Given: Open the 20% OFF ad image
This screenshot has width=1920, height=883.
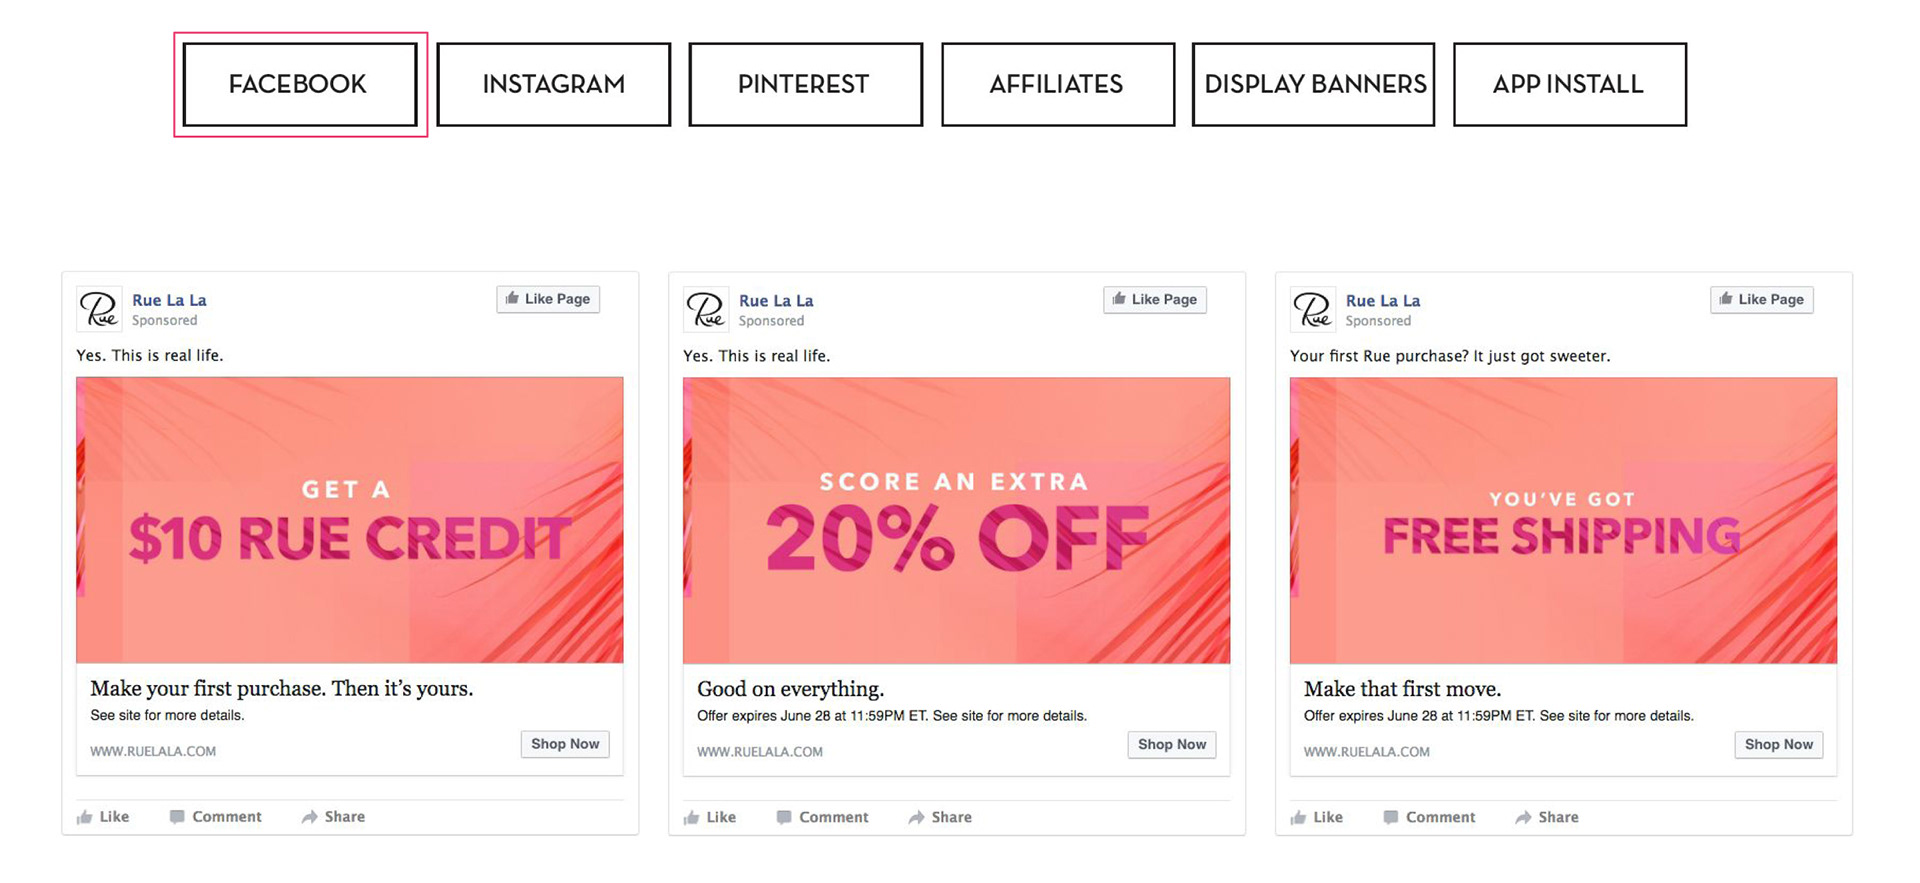Looking at the screenshot, I should click(956, 520).
